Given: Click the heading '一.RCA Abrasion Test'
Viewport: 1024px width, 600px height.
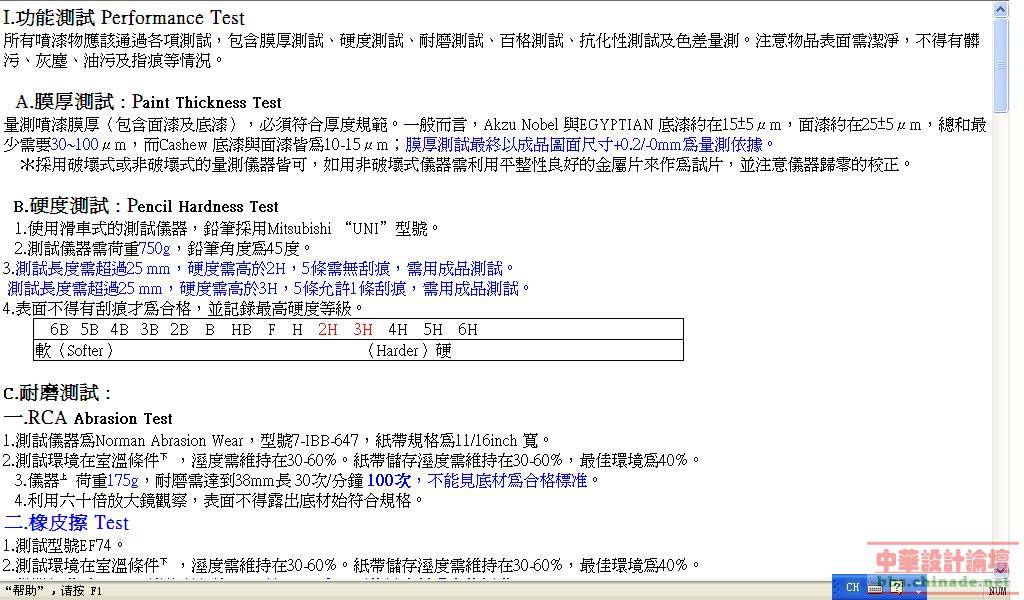Looking at the screenshot, I should 88,418.
